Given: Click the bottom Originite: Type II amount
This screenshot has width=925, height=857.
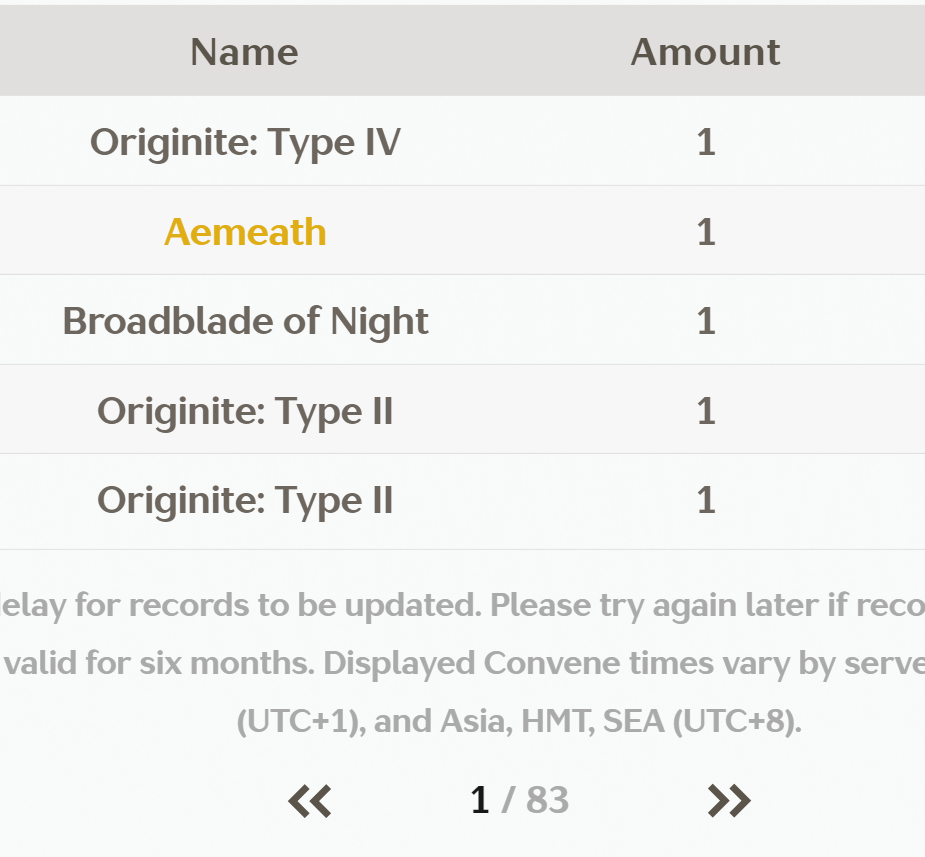Looking at the screenshot, I should 706,500.
